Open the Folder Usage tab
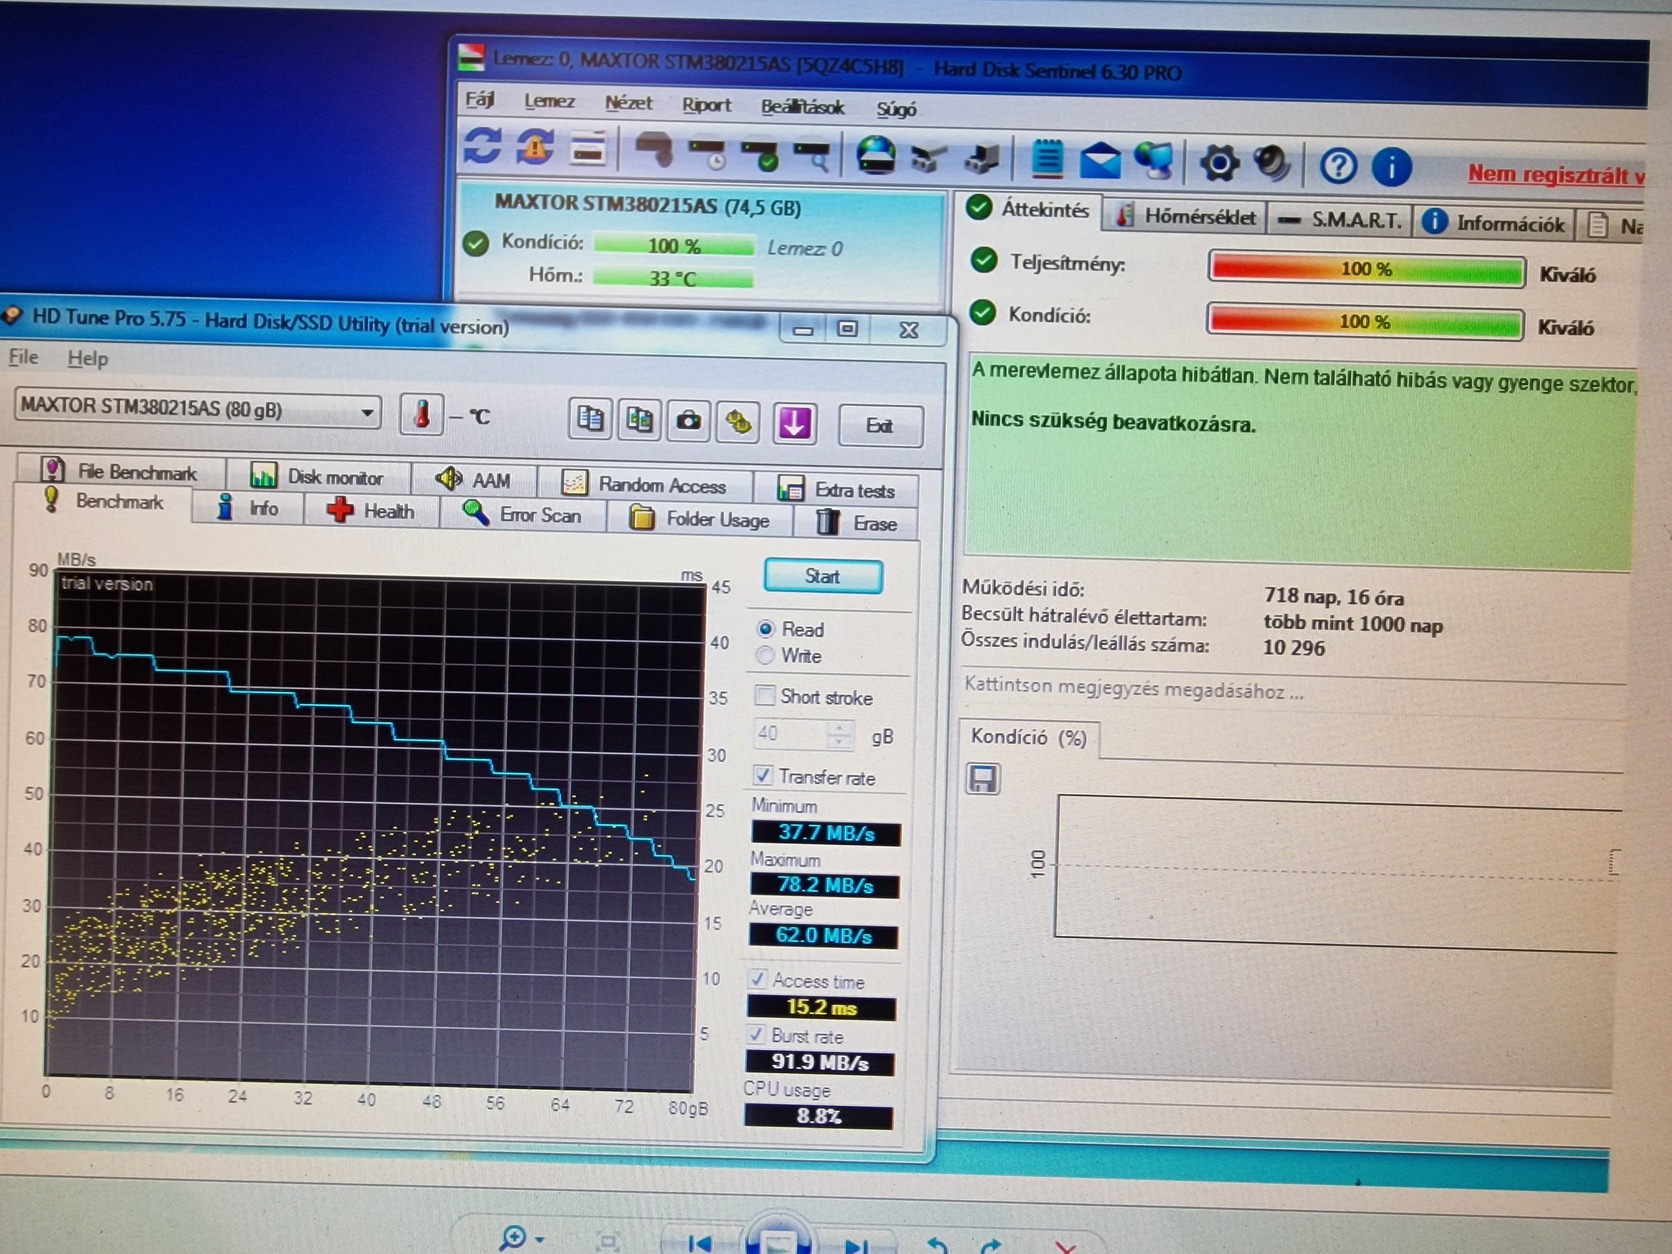 [700, 518]
